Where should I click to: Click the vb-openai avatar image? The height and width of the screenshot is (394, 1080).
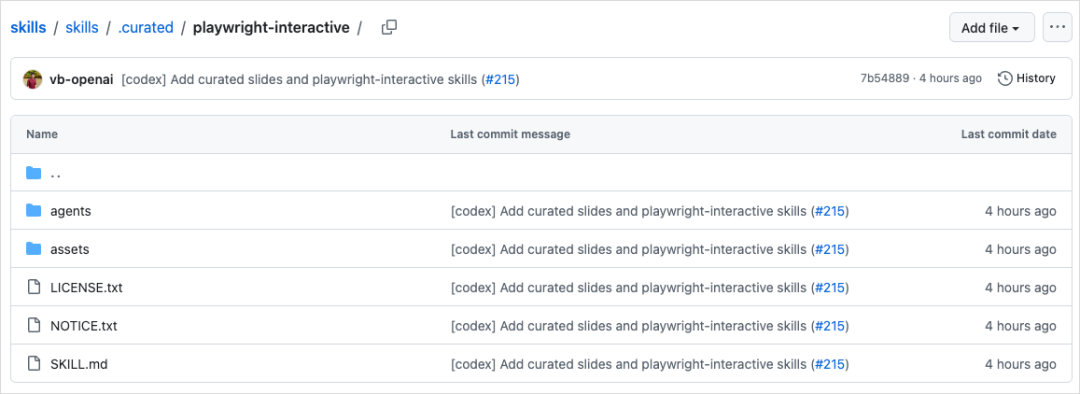click(x=32, y=79)
